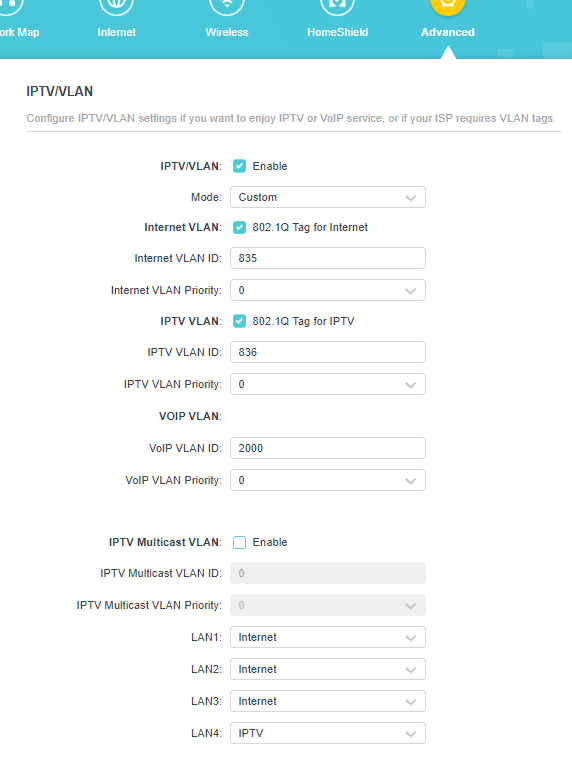The height and width of the screenshot is (774, 572).
Task: Enable the IPTV Multicast VLAN checkbox
Action: click(x=239, y=542)
